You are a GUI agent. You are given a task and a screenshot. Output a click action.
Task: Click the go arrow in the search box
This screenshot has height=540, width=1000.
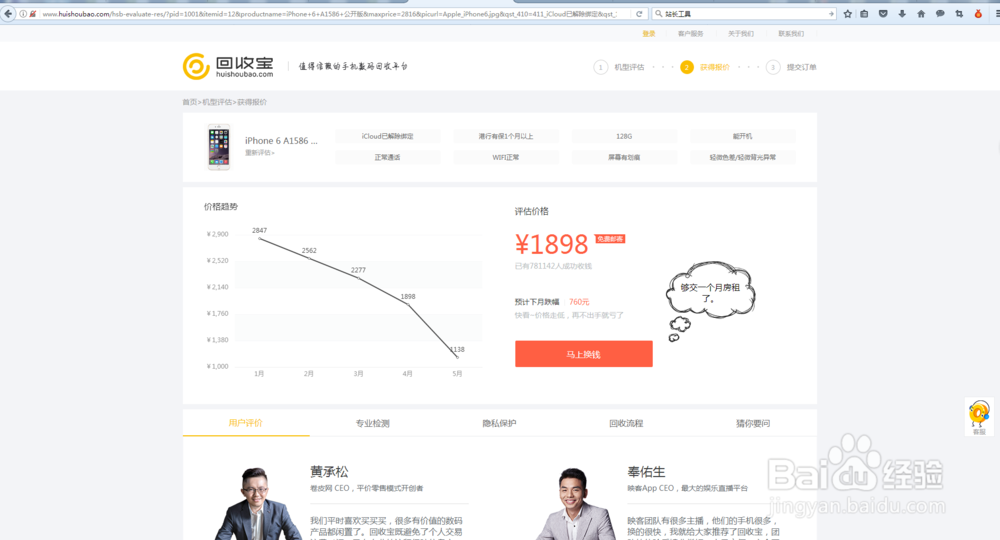point(831,13)
